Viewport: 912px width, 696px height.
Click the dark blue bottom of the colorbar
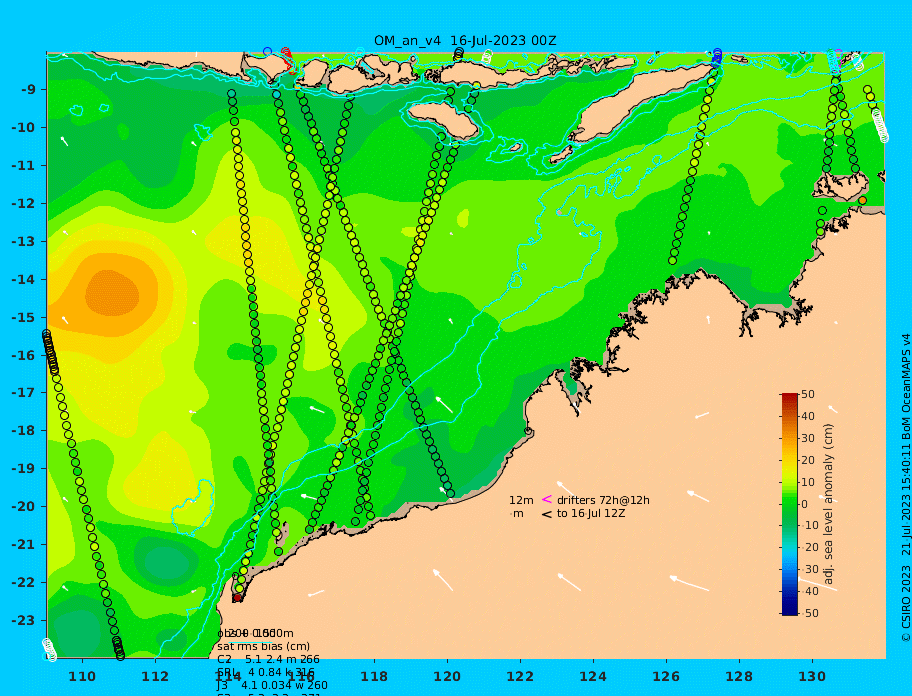[x=790, y=610]
